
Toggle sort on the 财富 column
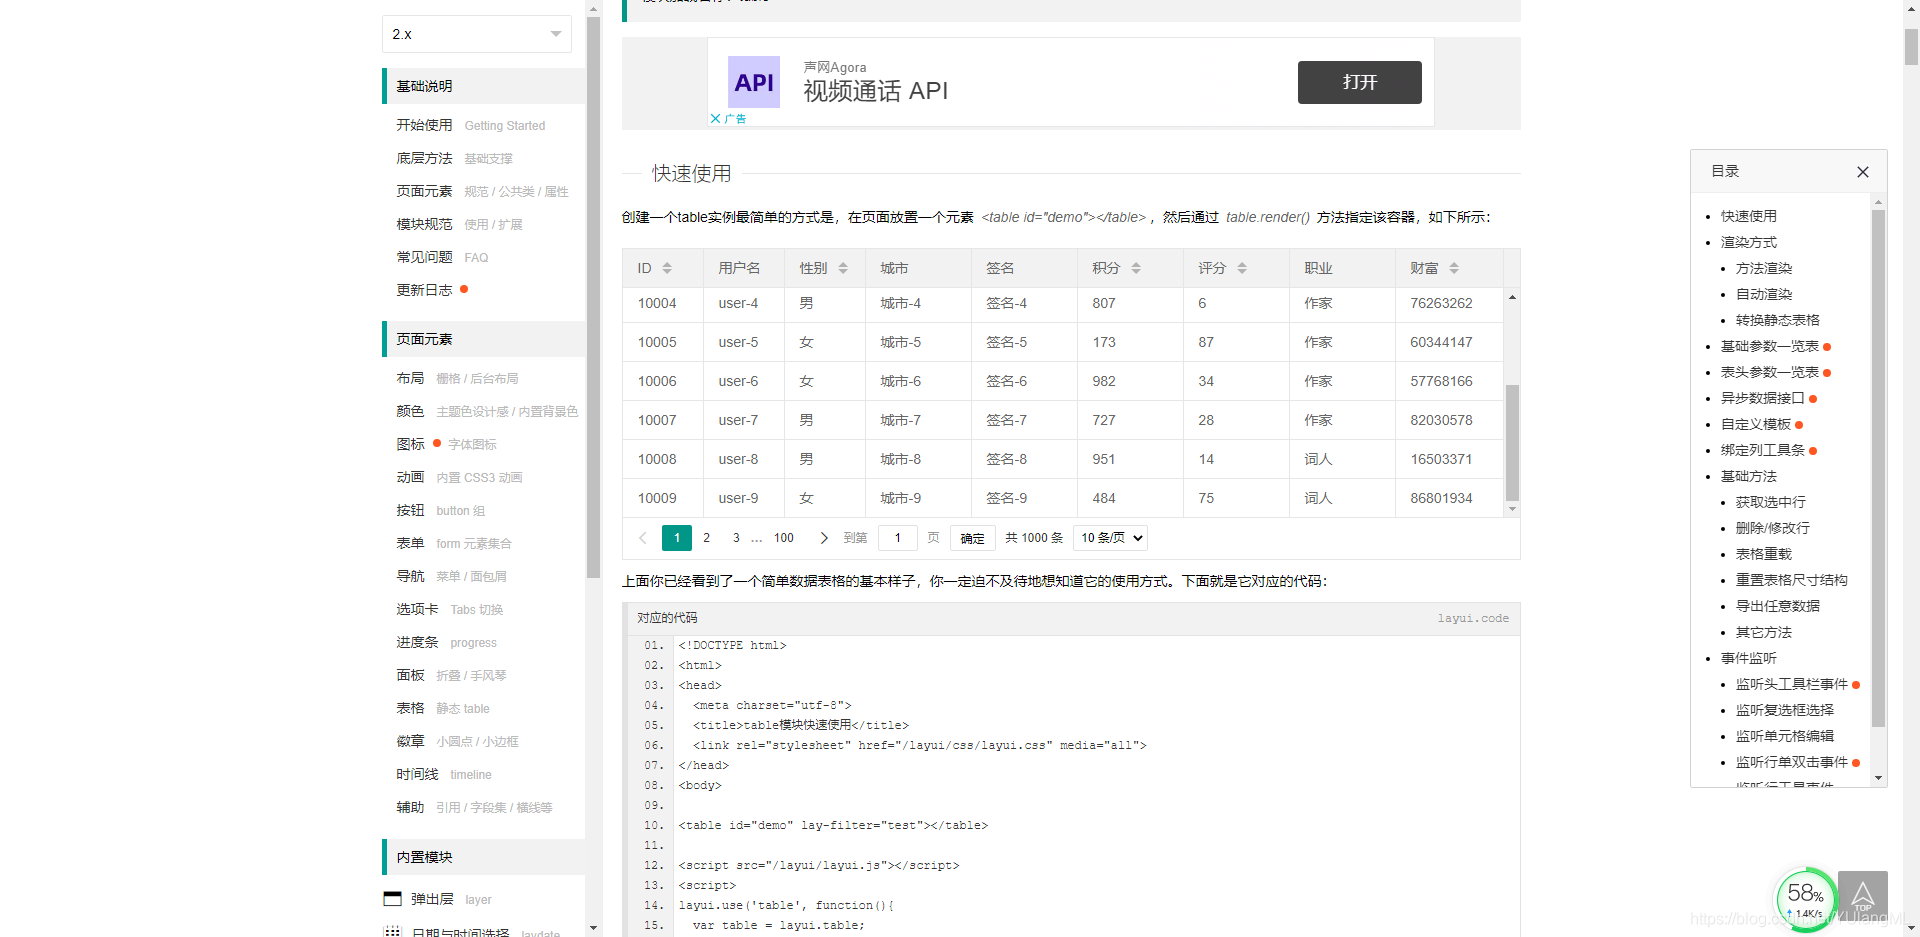pos(1452,267)
